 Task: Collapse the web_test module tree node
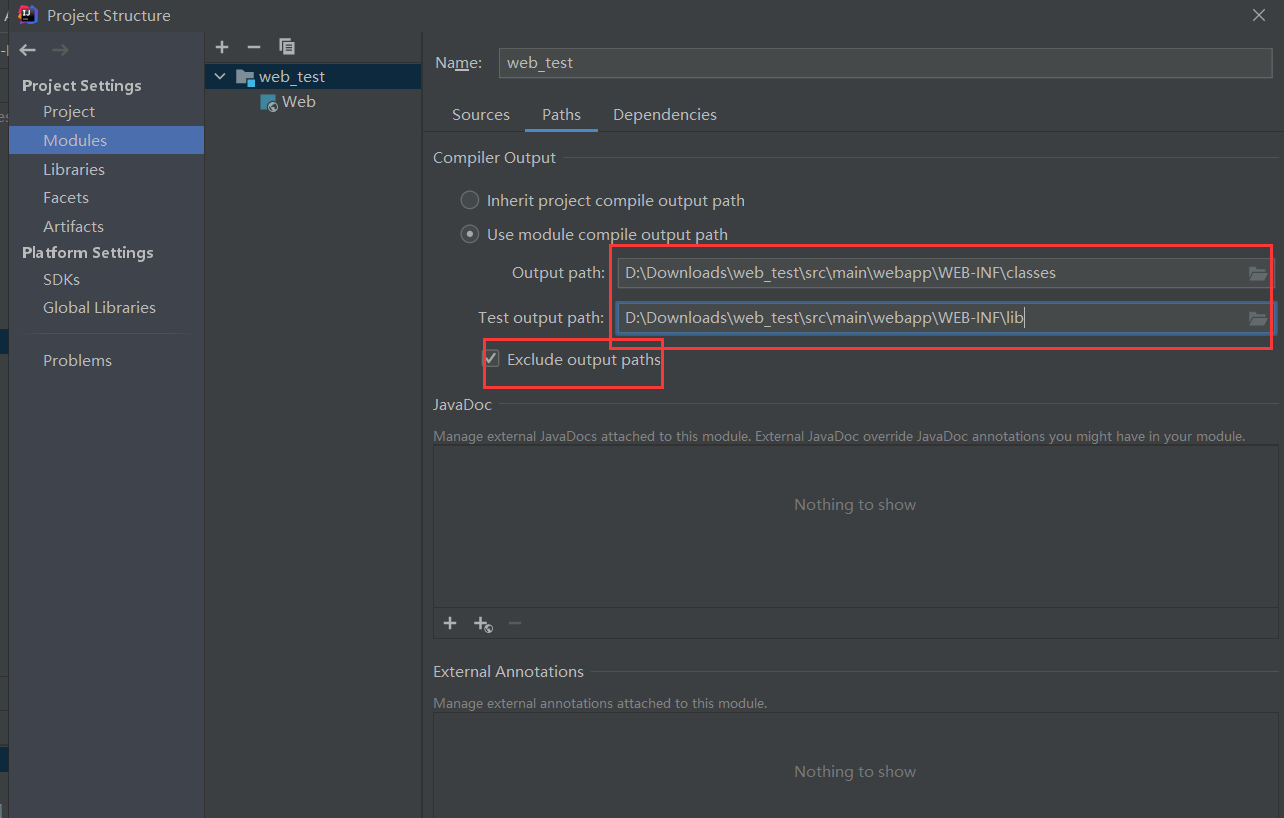(x=220, y=76)
